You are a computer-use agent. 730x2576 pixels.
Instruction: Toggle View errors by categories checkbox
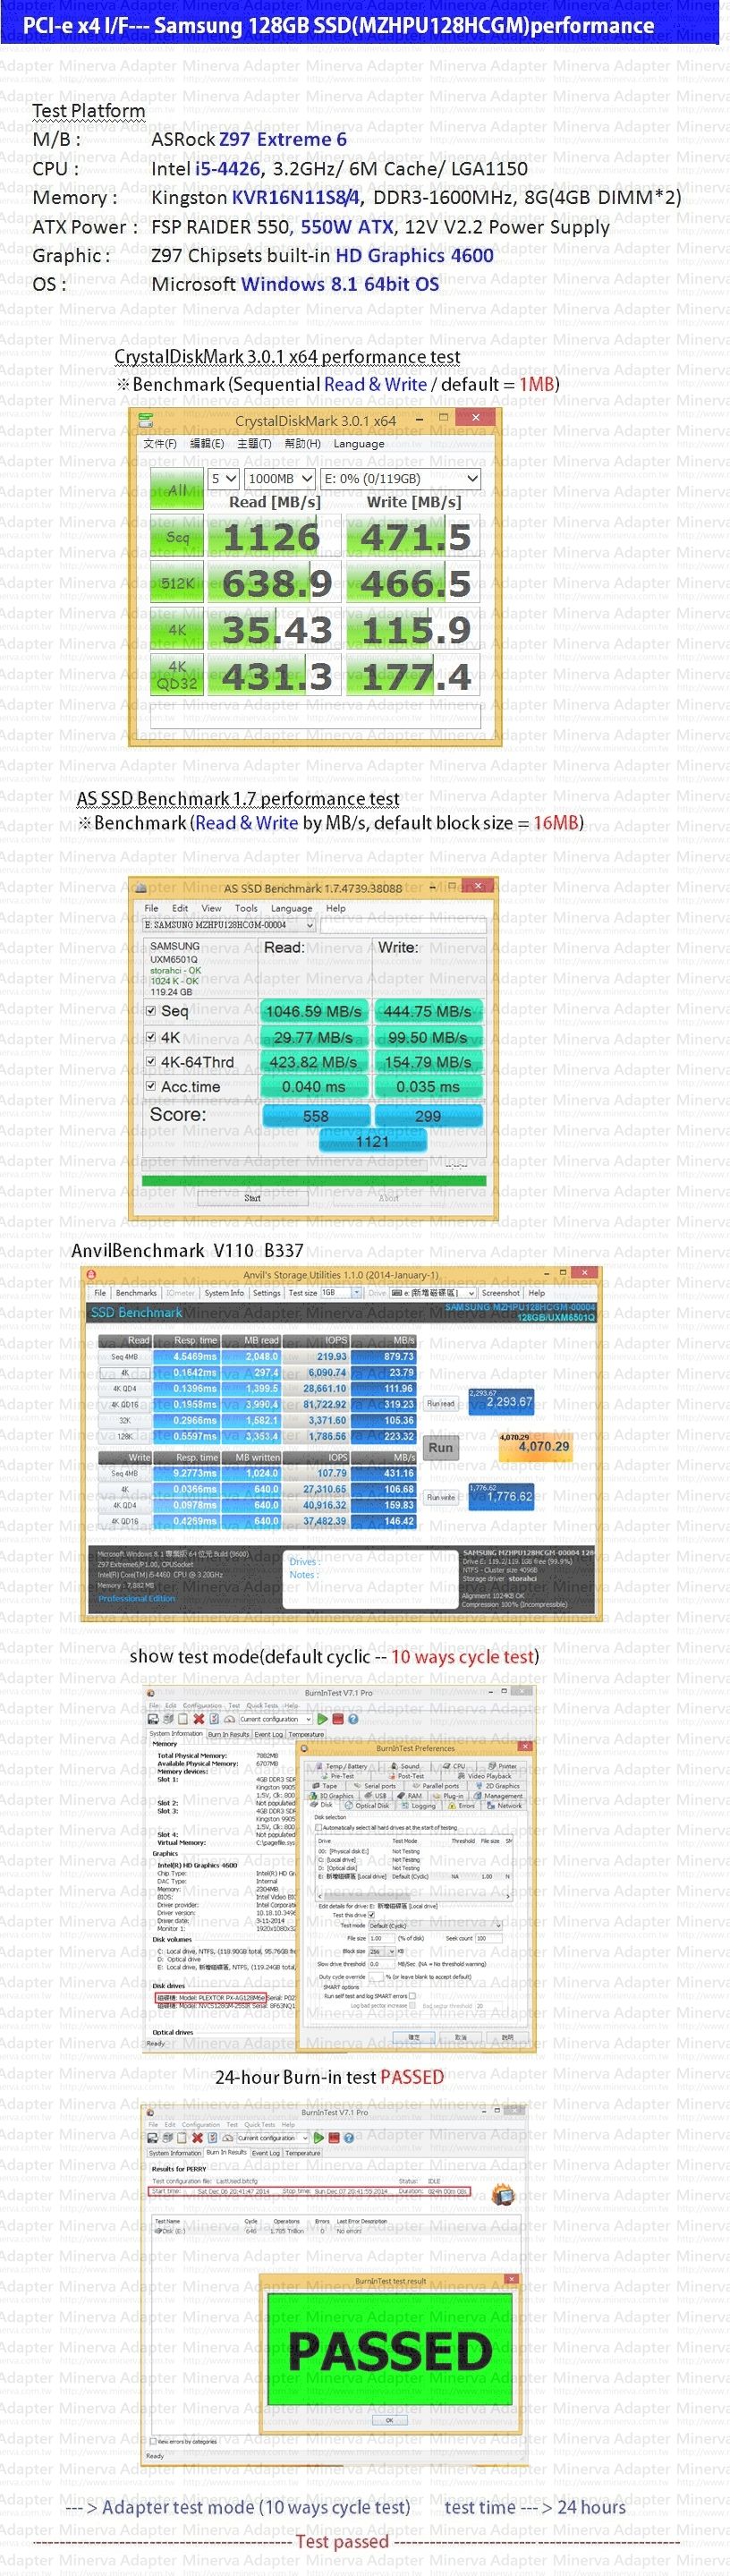pos(152,2441)
